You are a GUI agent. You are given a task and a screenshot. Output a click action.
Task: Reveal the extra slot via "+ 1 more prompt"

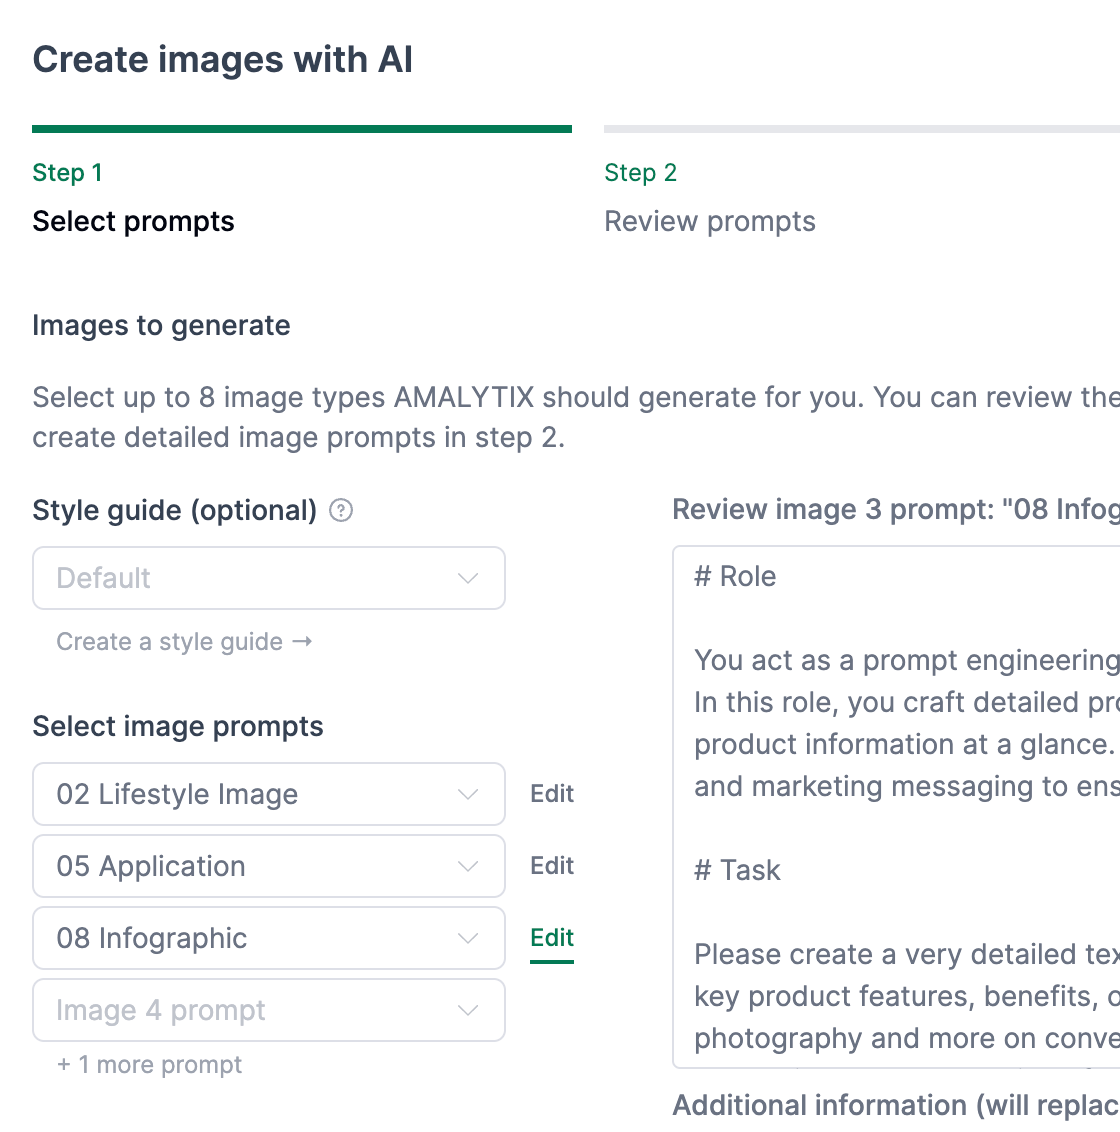149,1064
